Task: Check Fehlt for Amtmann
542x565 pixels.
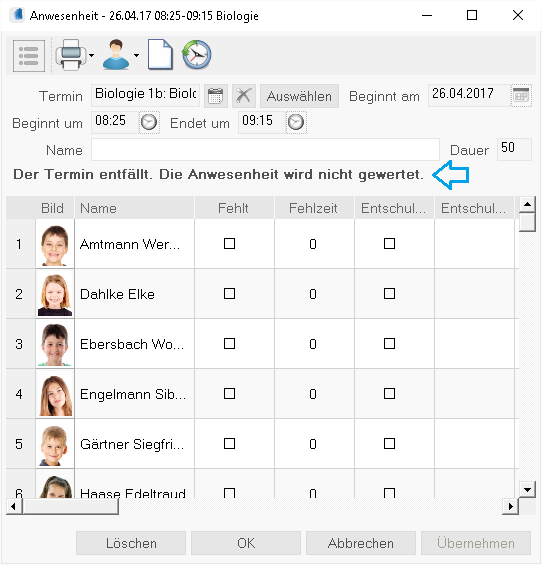Action: tap(230, 244)
